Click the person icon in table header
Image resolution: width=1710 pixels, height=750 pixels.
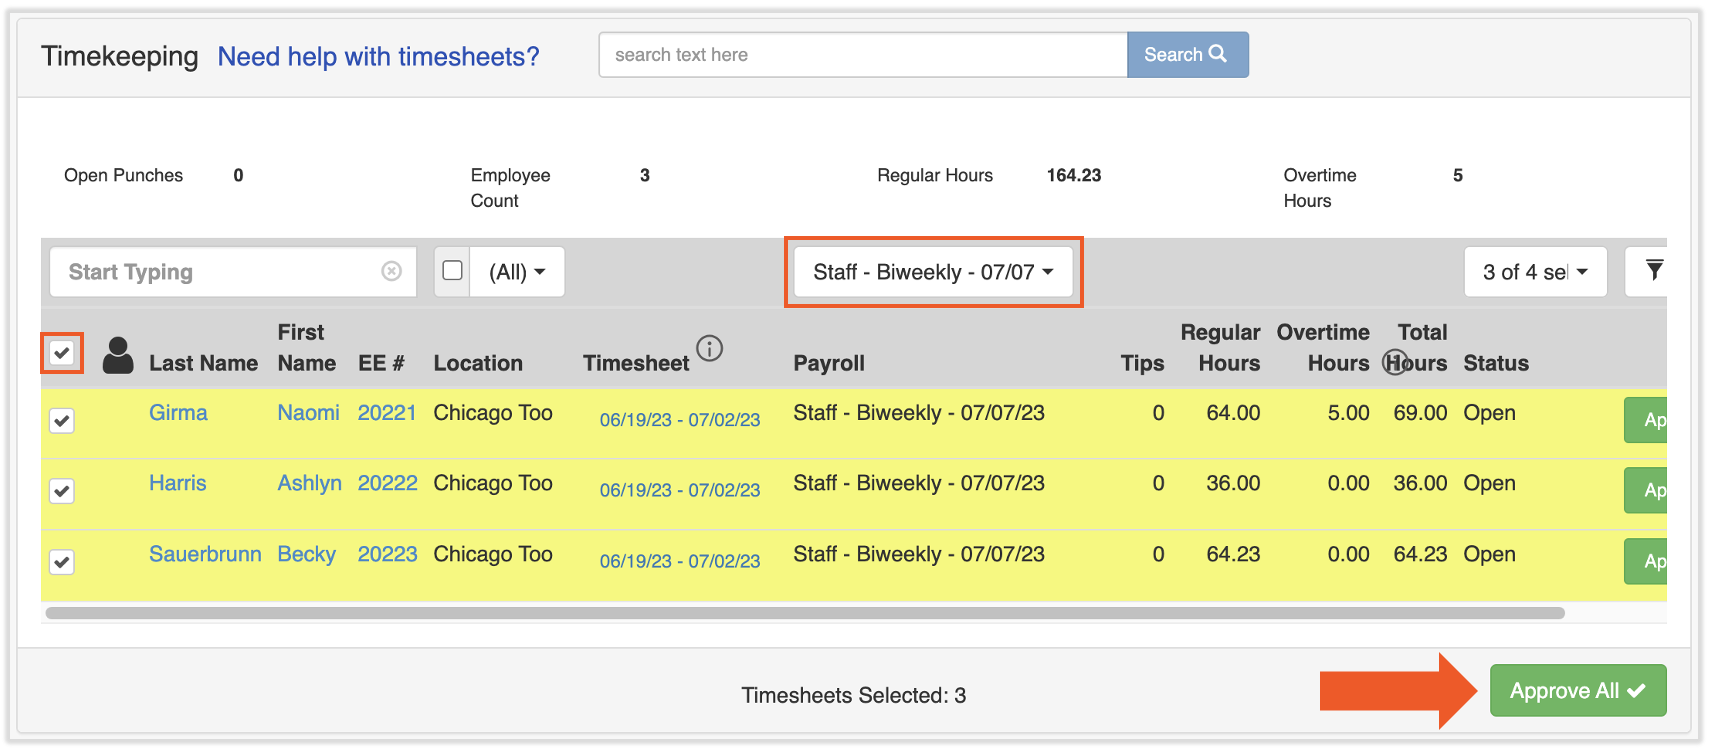tap(118, 355)
